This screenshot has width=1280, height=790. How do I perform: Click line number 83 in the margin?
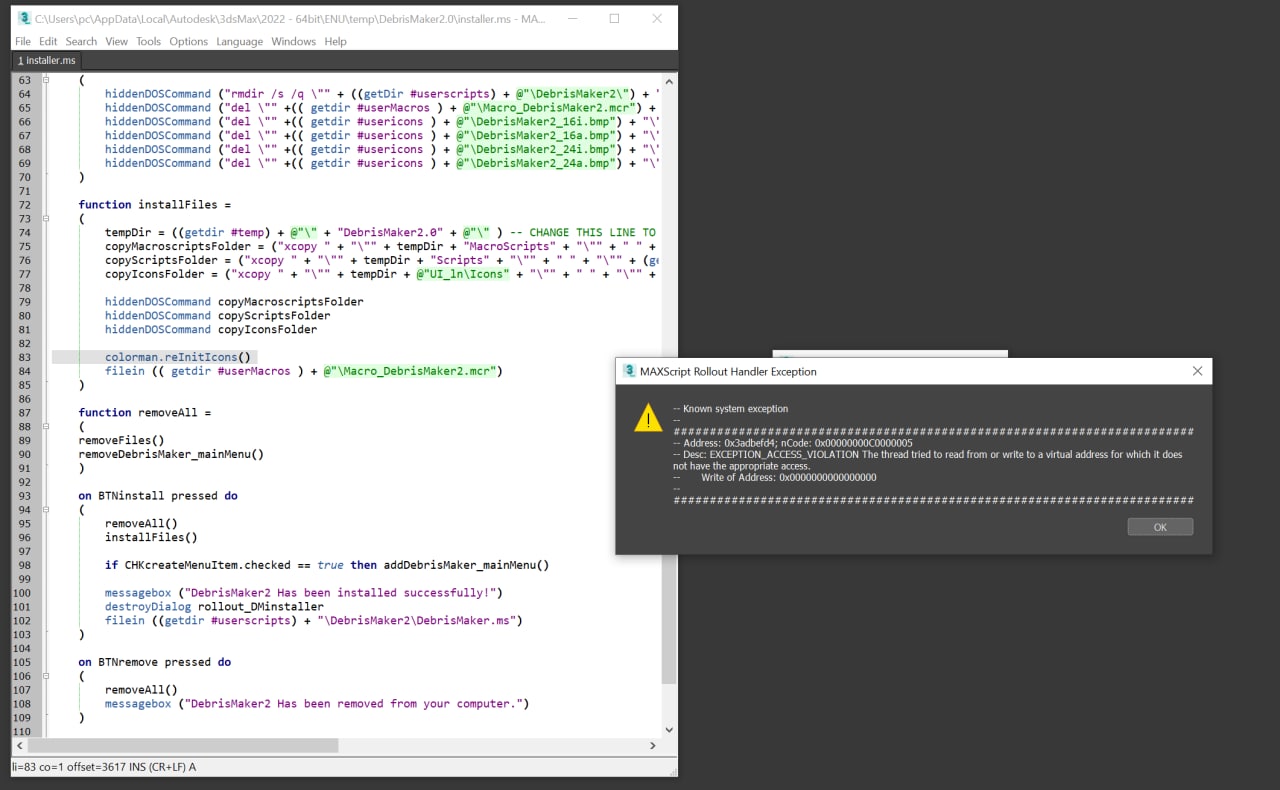click(24, 357)
